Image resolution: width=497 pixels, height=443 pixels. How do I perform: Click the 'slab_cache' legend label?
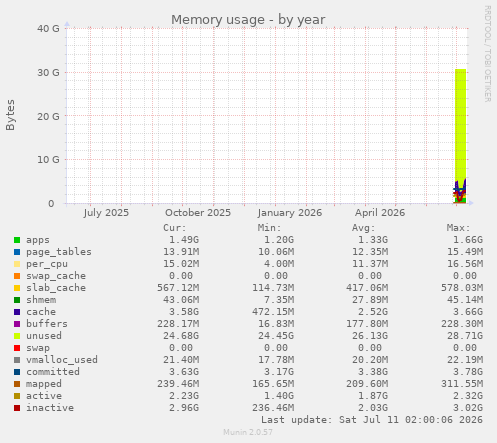[56, 288]
